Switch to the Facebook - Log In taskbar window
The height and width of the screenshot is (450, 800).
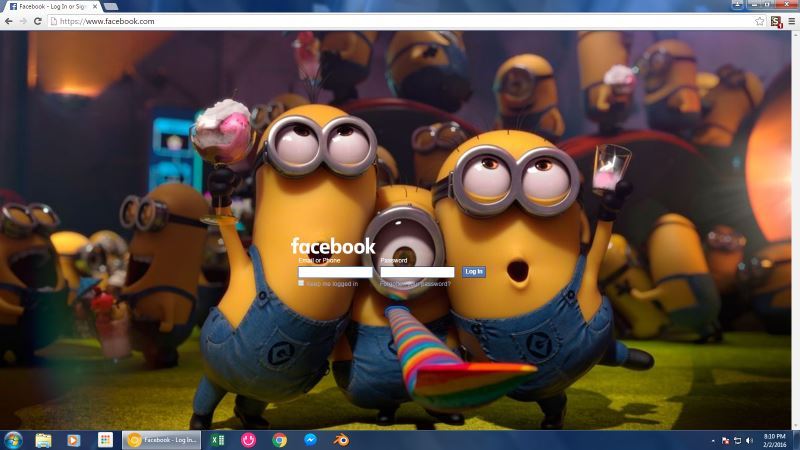click(162, 440)
